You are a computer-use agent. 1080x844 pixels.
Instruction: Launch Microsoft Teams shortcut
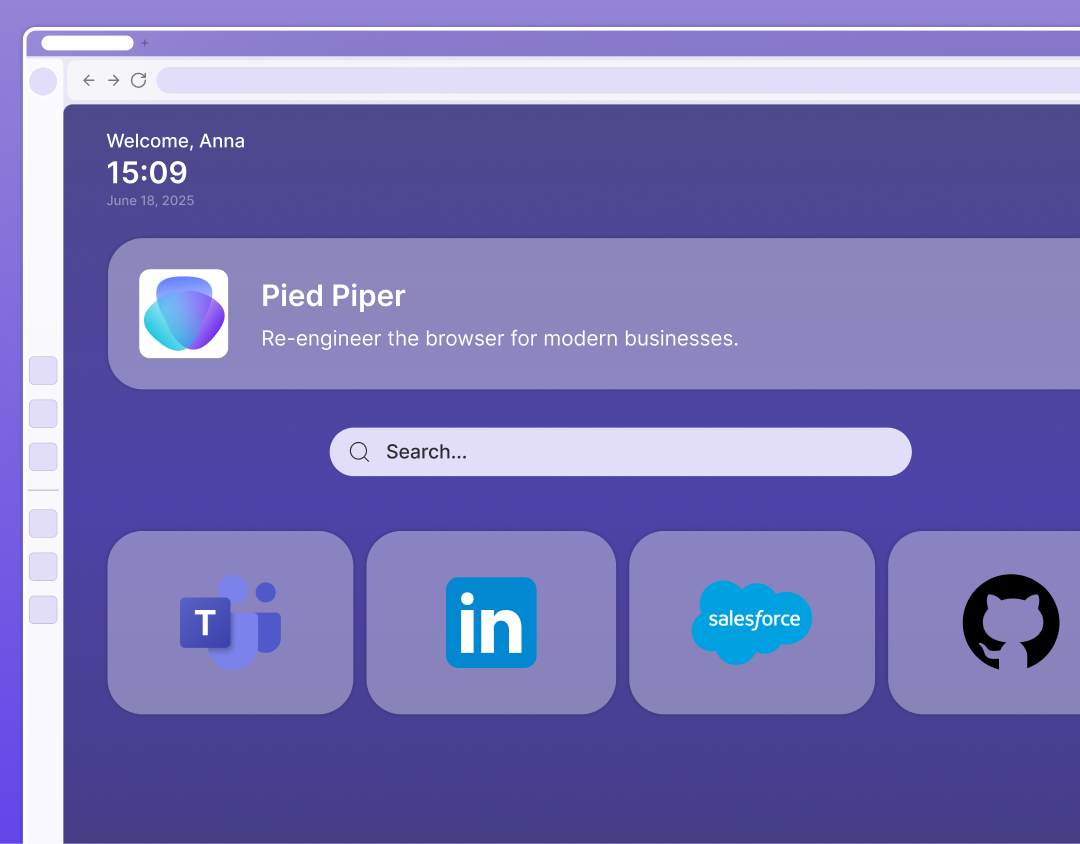pyautogui.click(x=231, y=623)
